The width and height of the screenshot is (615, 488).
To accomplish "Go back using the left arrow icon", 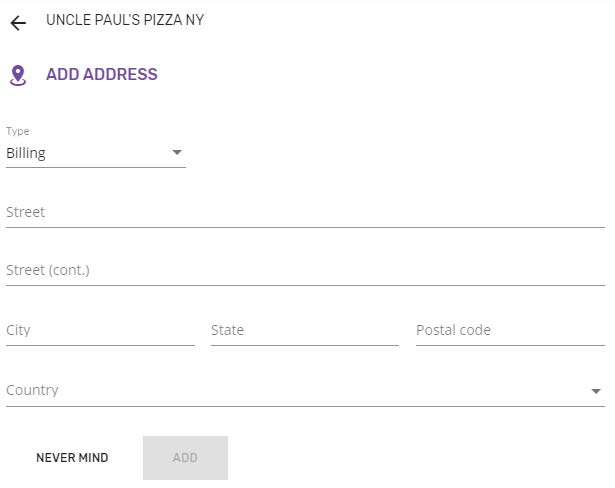I will (x=18, y=23).
